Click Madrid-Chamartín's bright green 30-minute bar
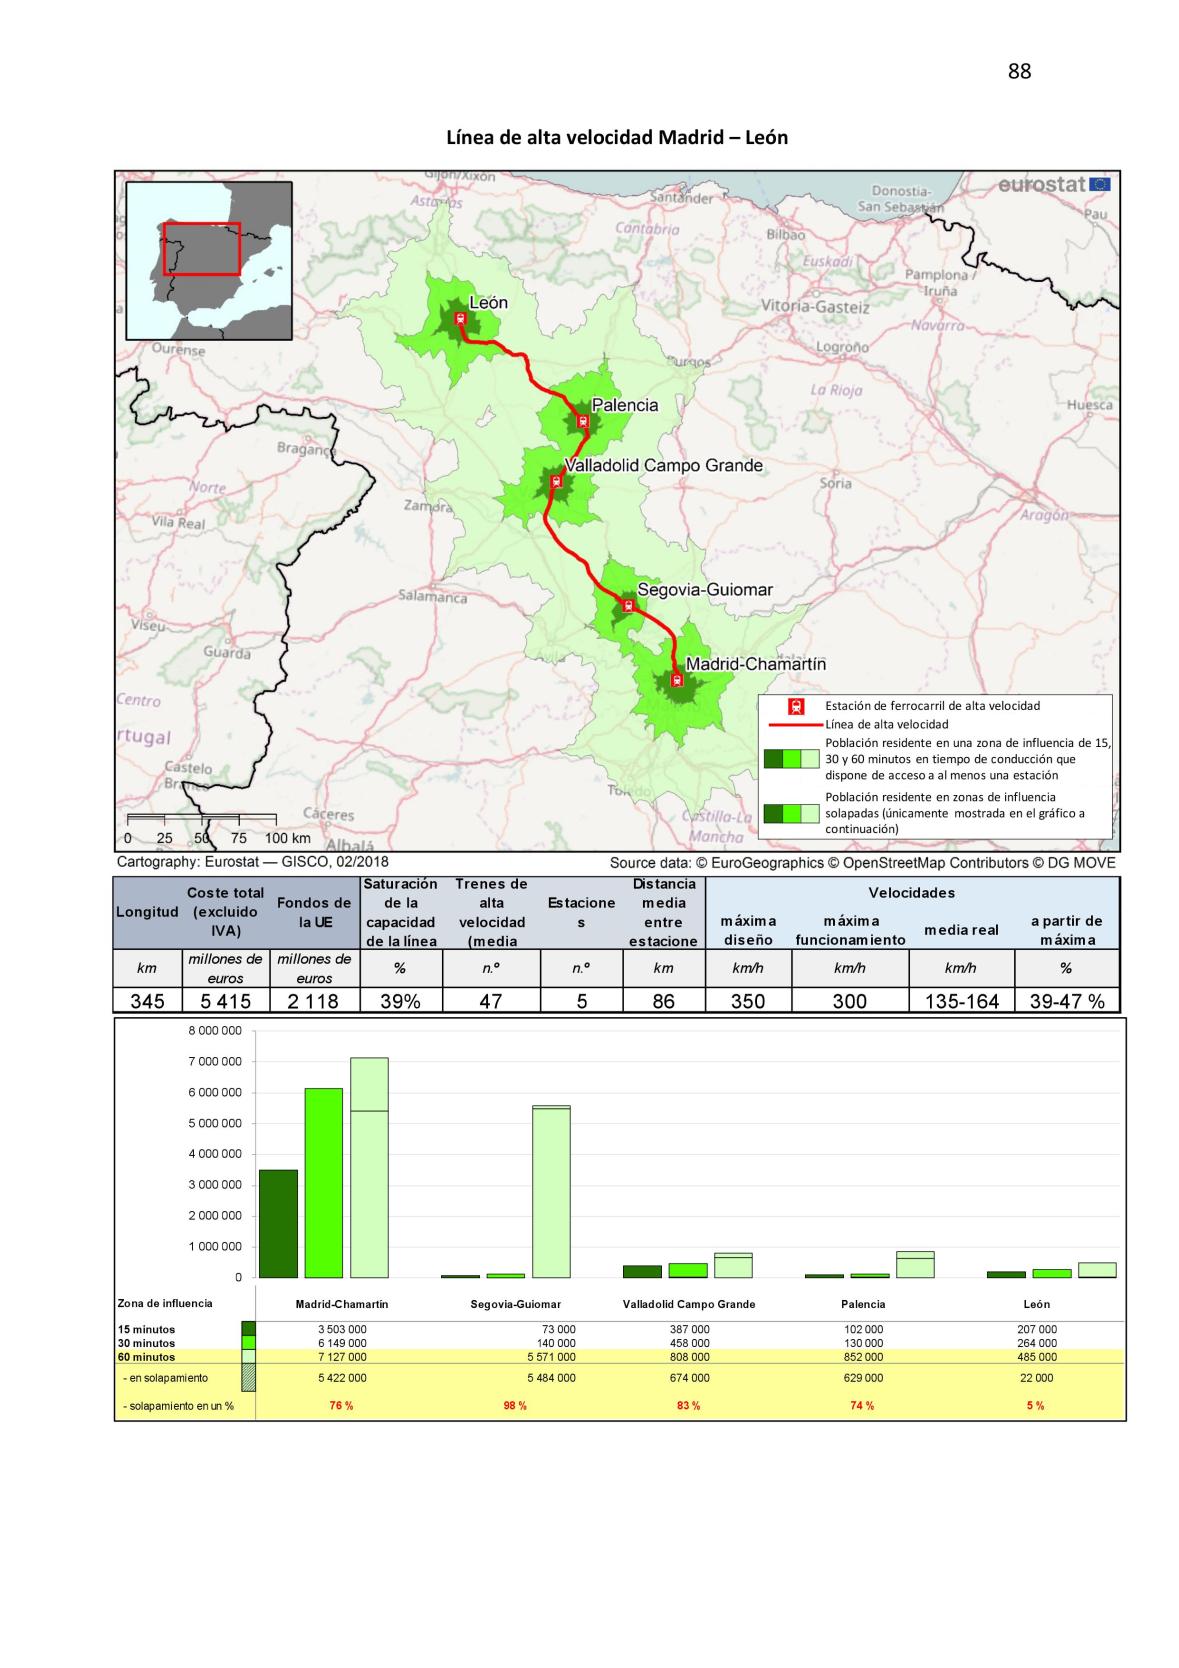 [323, 1182]
